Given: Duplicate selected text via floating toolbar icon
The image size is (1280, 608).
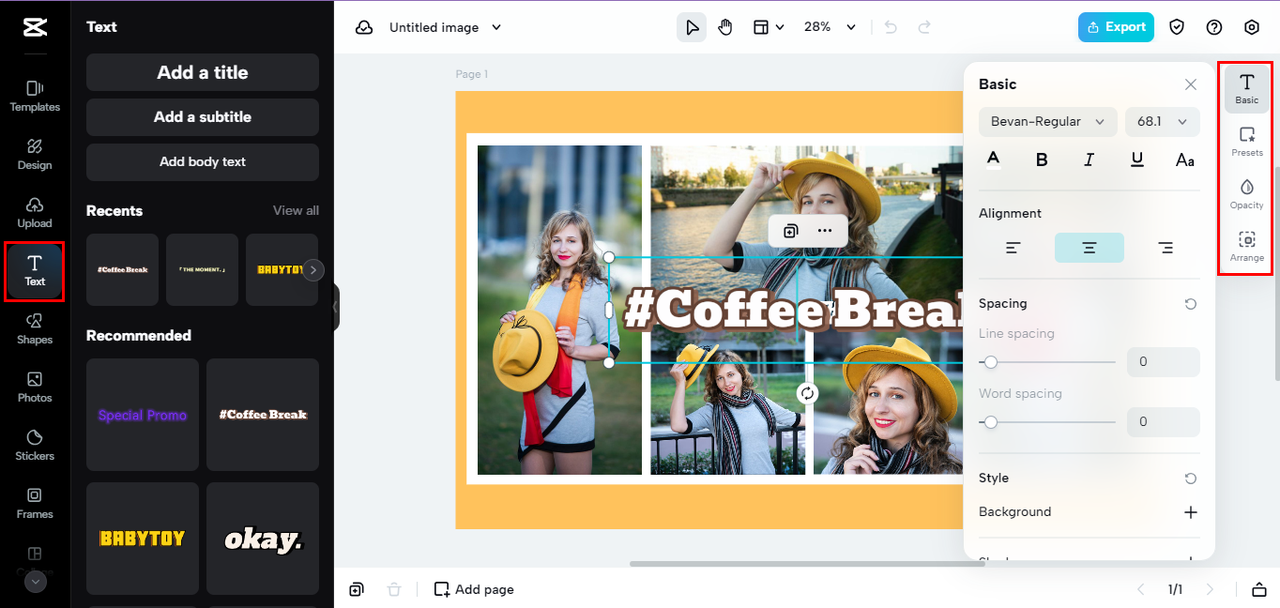Looking at the screenshot, I should pyautogui.click(x=790, y=231).
